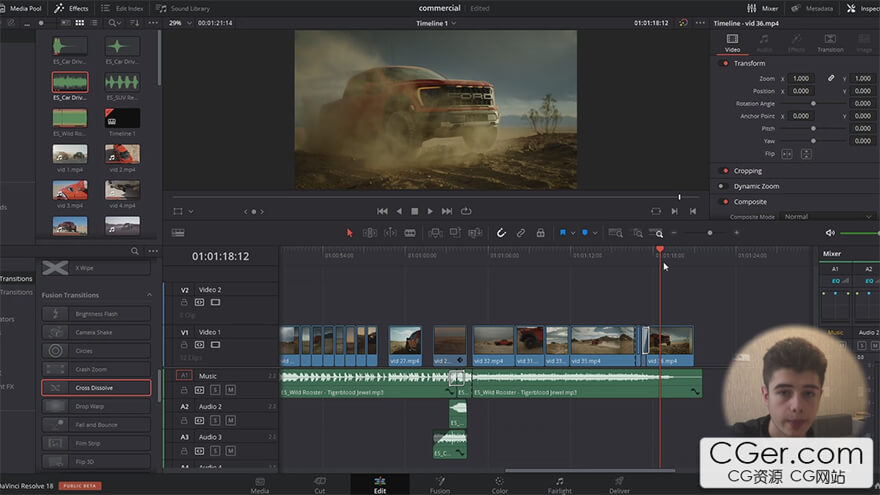Toggle the Composite section enable dot
The width and height of the screenshot is (880, 495).
(725, 201)
